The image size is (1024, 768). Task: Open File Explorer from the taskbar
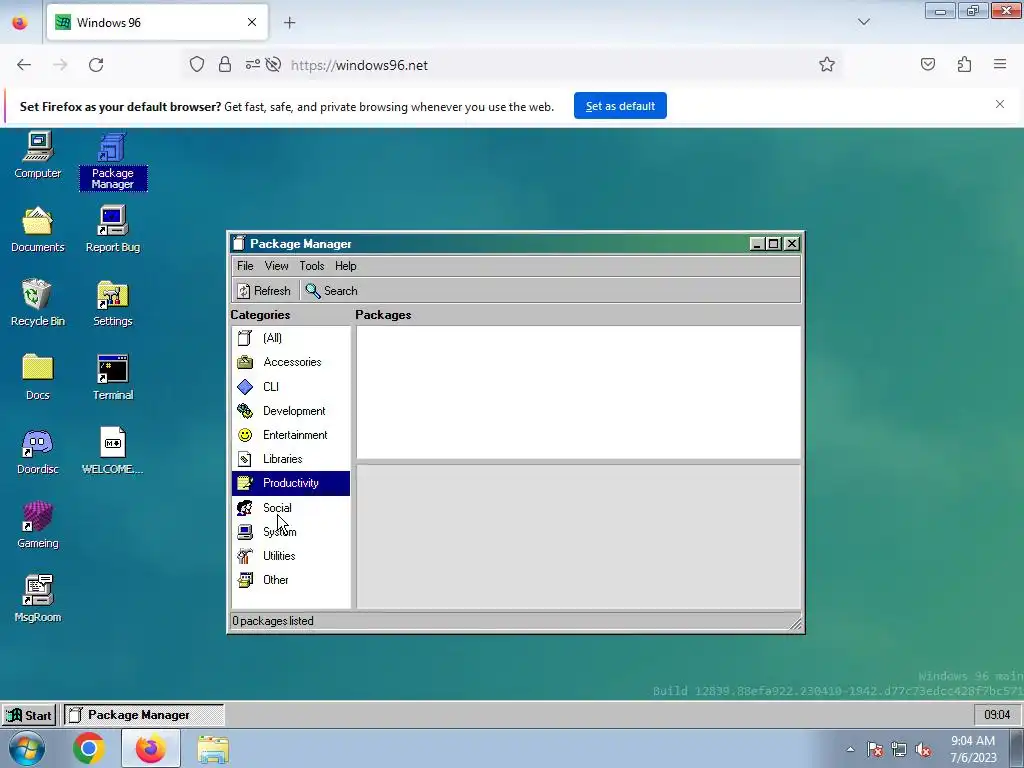[213, 748]
